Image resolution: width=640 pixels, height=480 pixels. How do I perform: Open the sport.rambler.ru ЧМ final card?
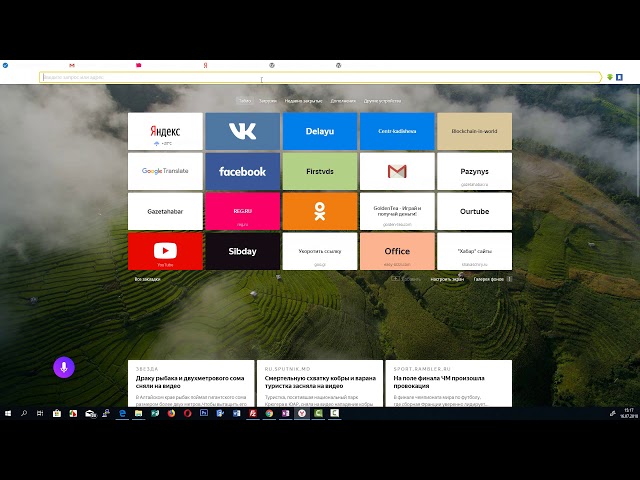coord(449,383)
